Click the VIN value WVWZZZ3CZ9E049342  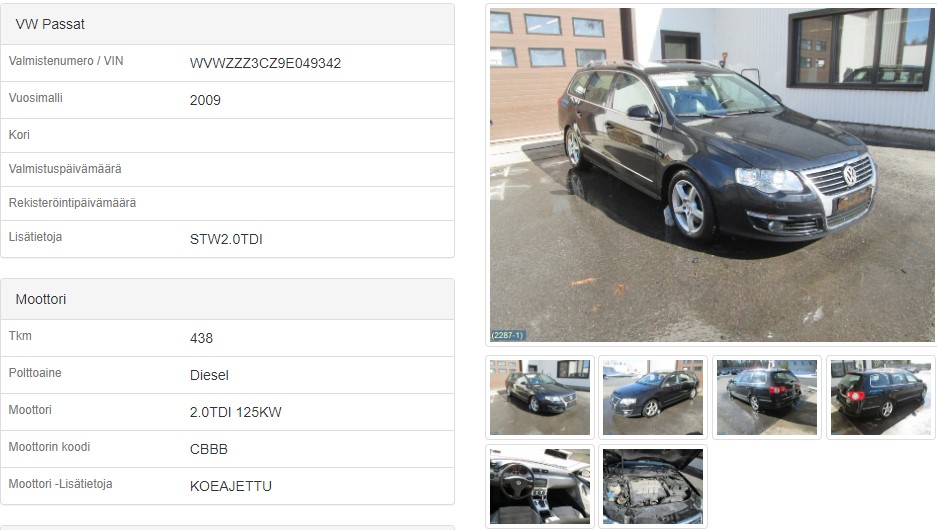click(265, 63)
